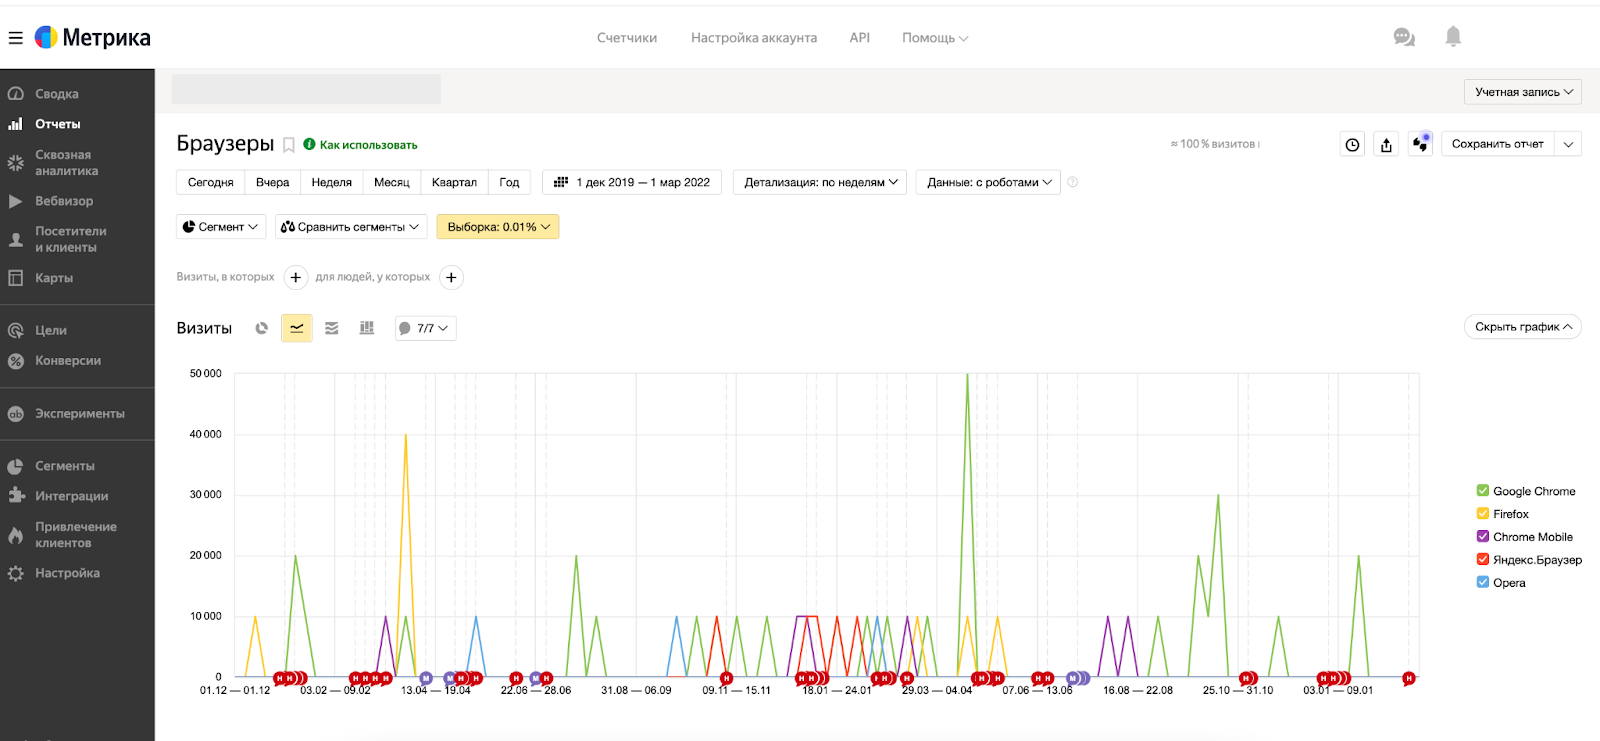Image resolution: width=1600 pixels, height=741 pixels.
Task: Open Сравнить сегменты dropdown
Action: [351, 227]
